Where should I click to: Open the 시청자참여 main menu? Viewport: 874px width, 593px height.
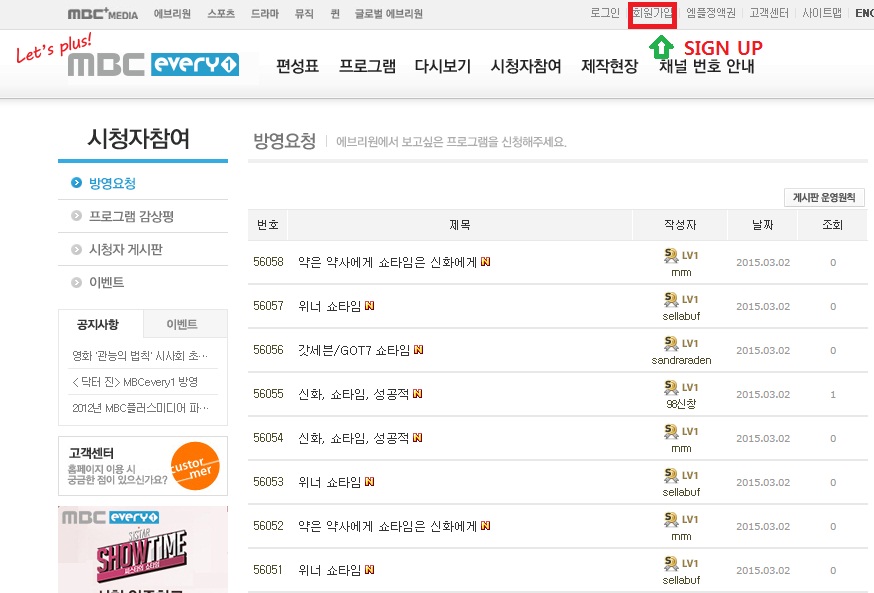(x=526, y=66)
